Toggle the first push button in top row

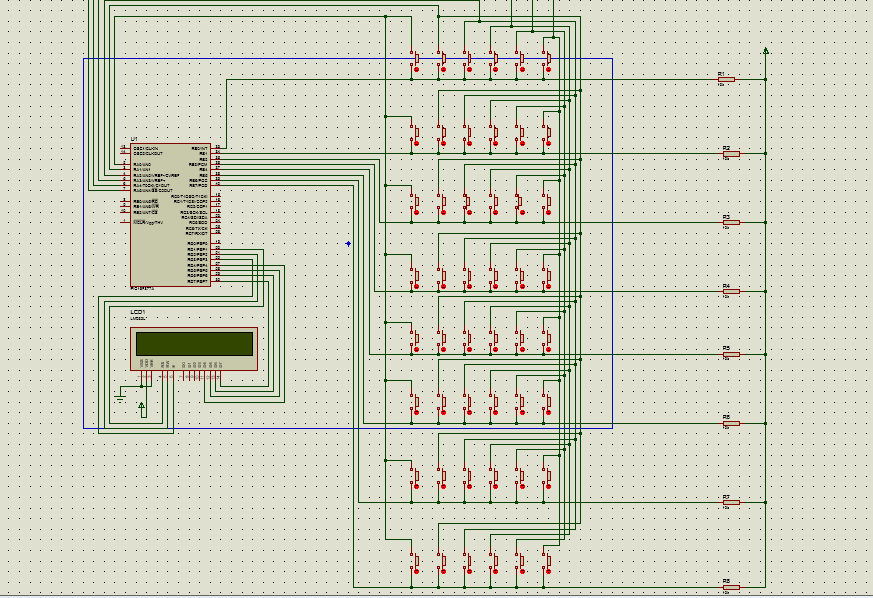pos(415,62)
